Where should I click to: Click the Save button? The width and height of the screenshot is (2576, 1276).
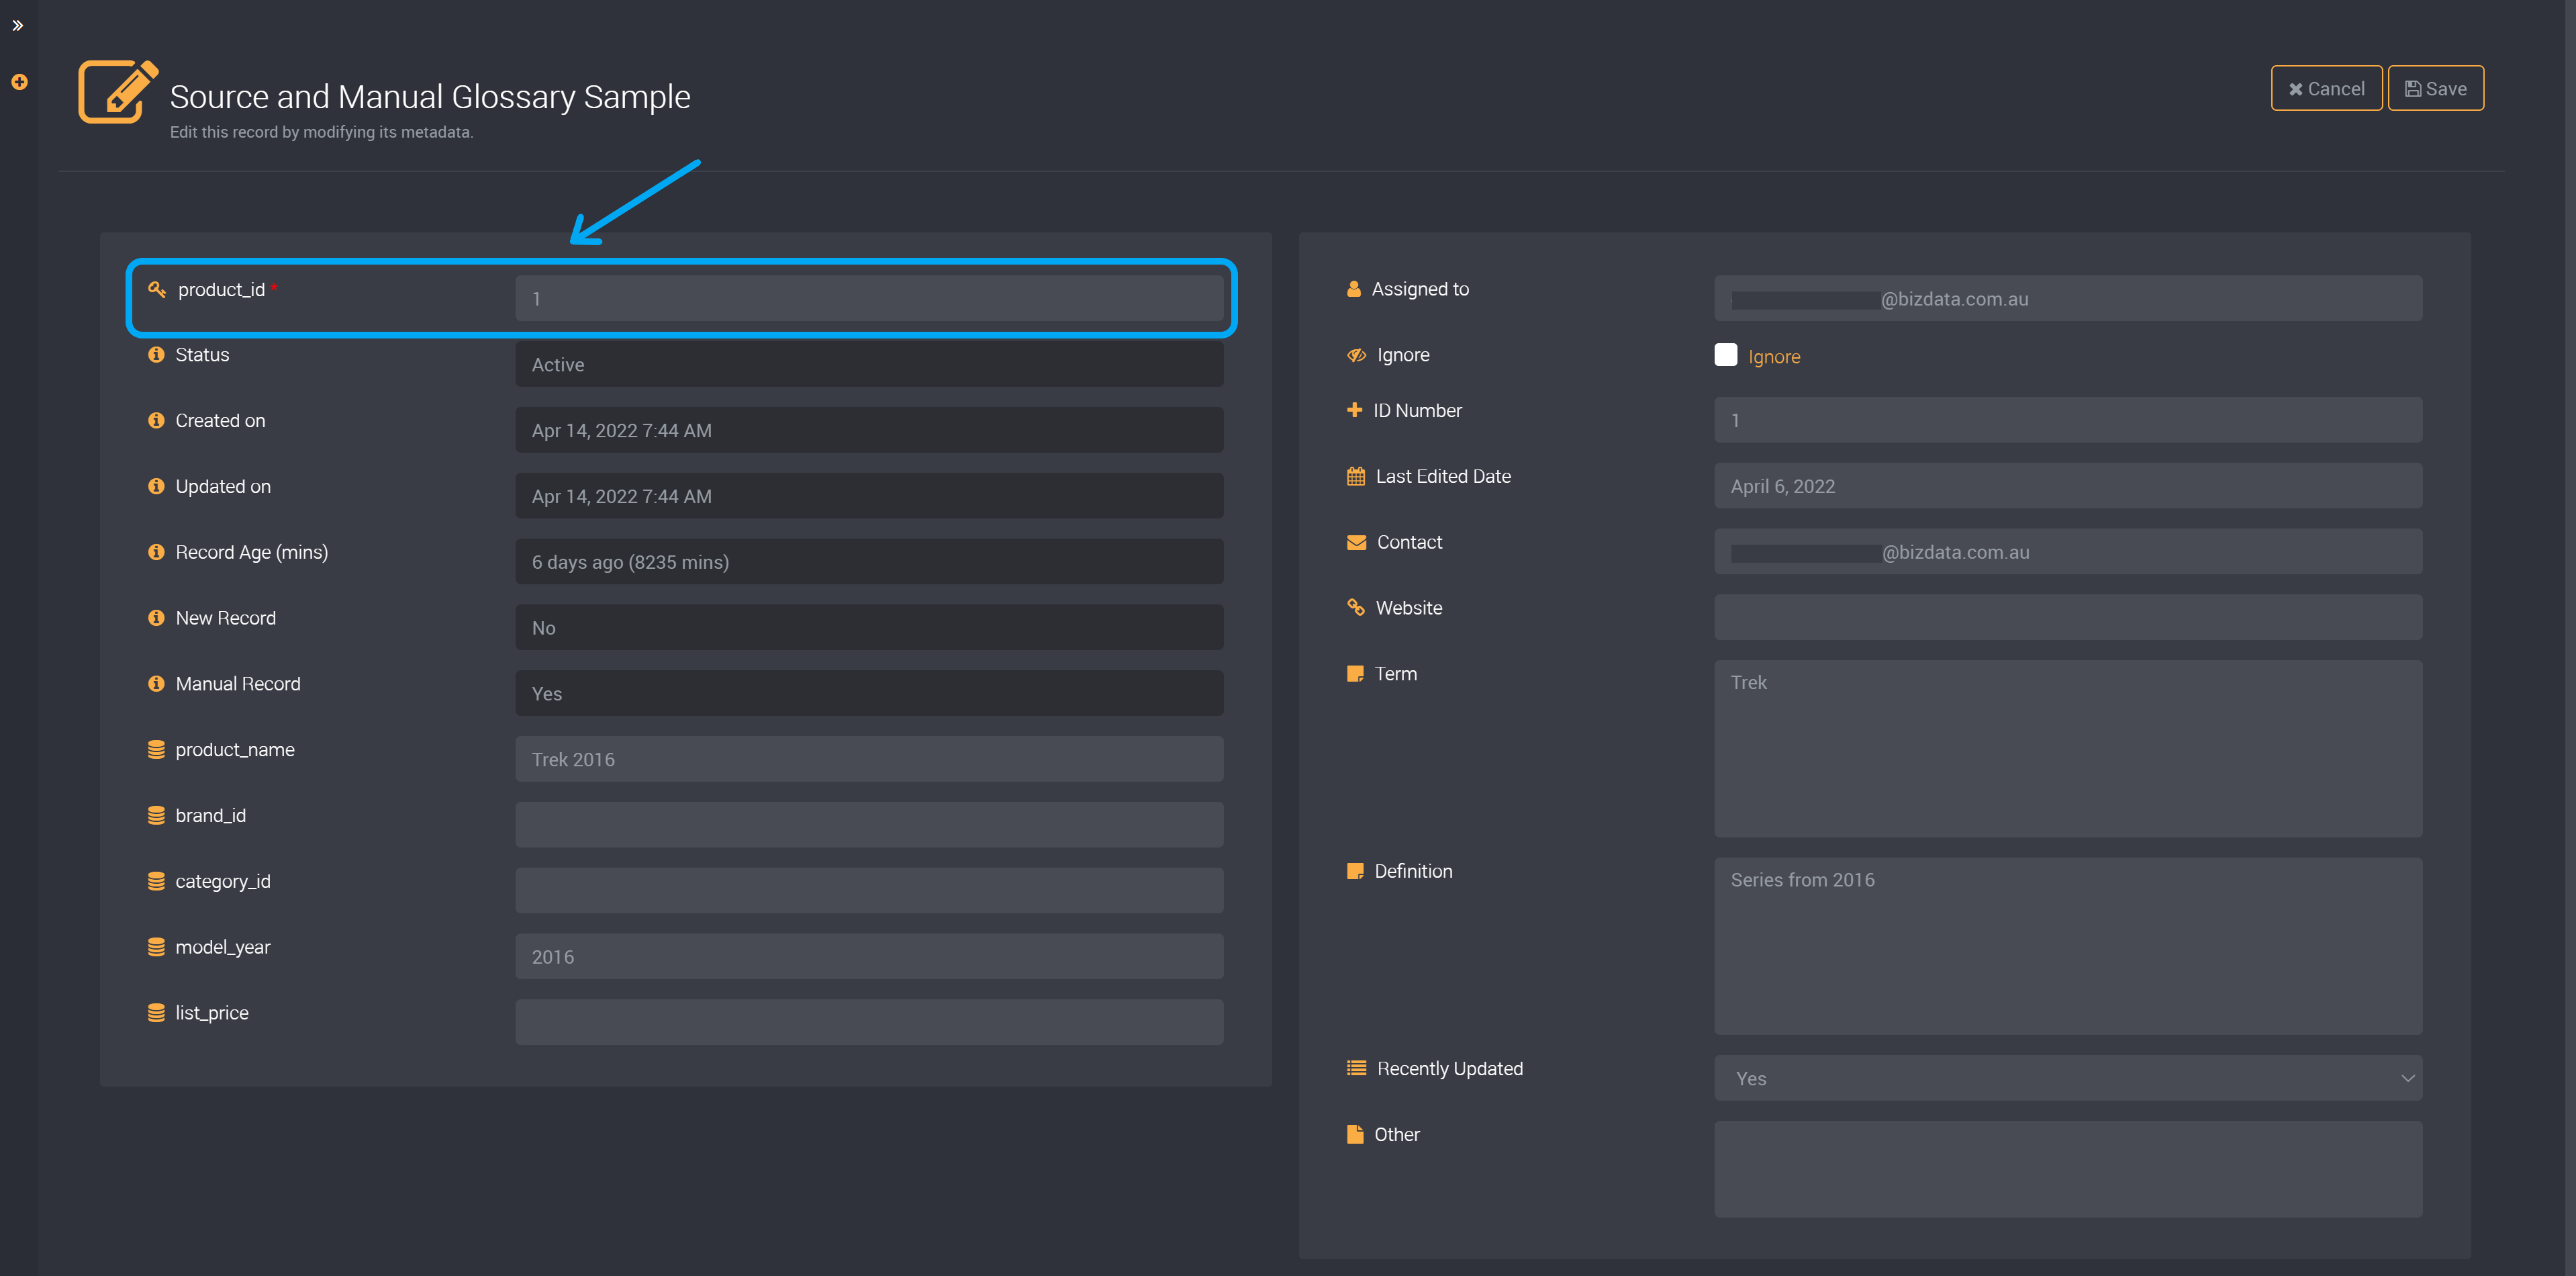point(2436,89)
